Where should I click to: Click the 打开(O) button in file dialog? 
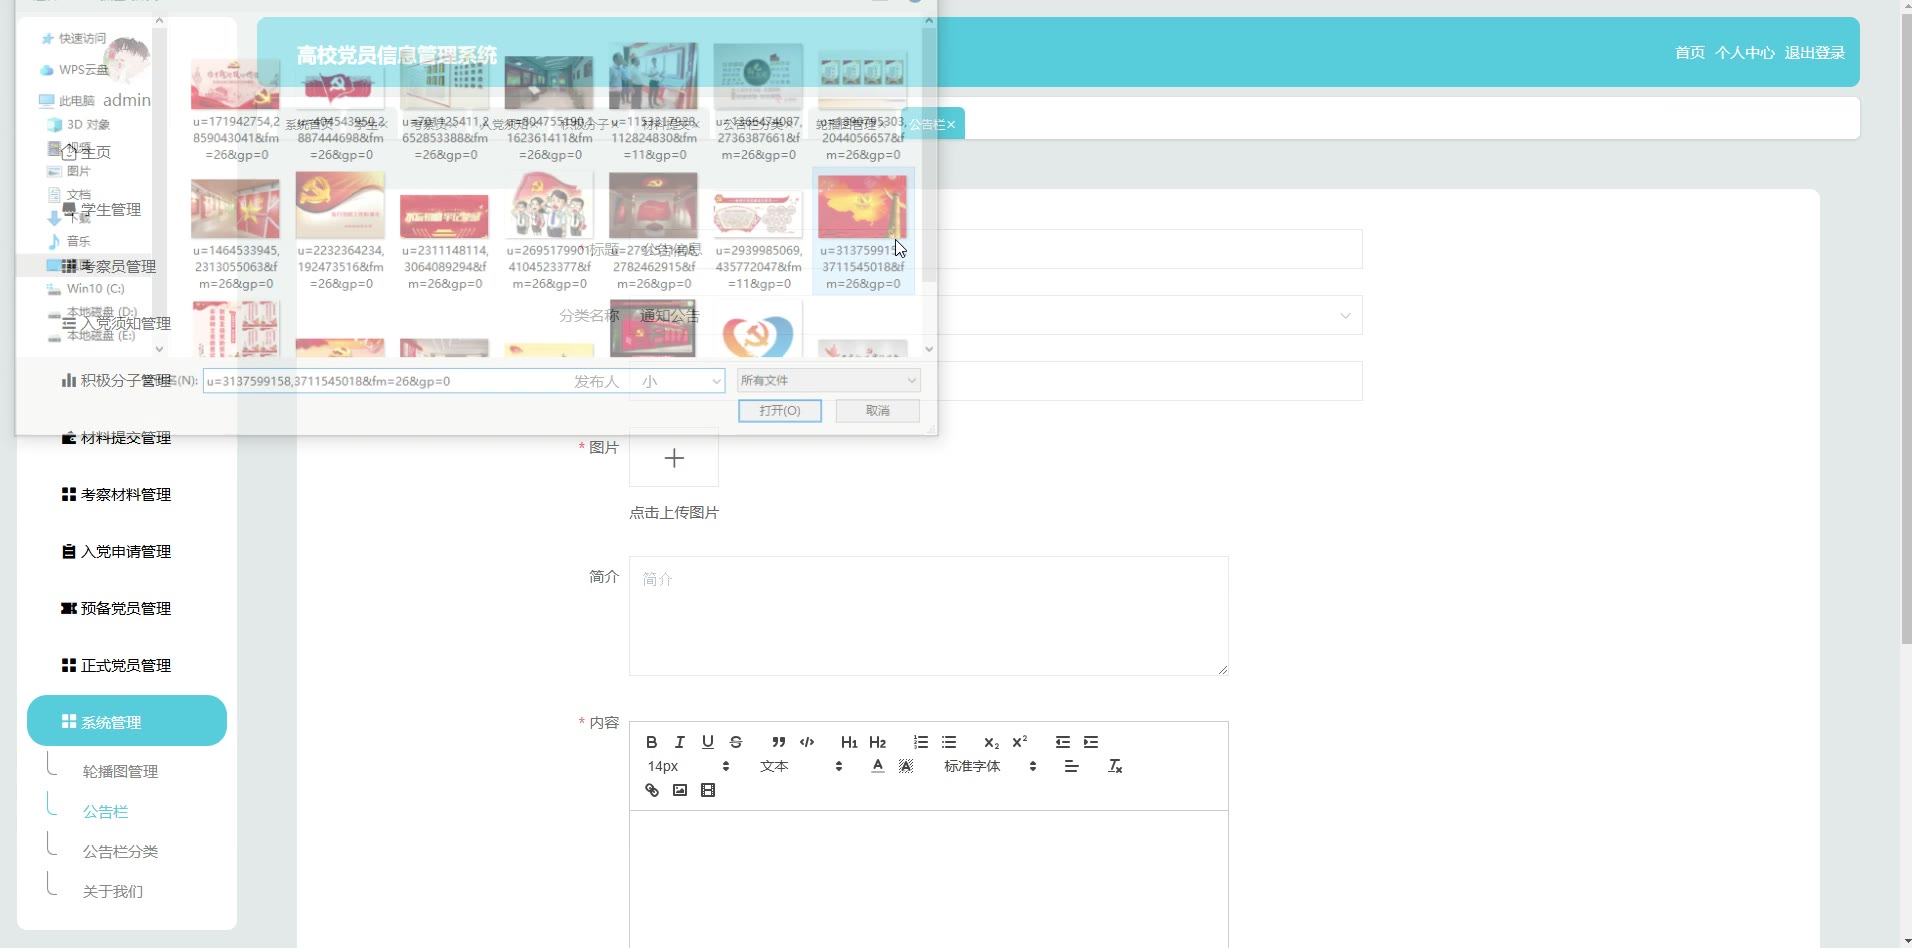780,411
